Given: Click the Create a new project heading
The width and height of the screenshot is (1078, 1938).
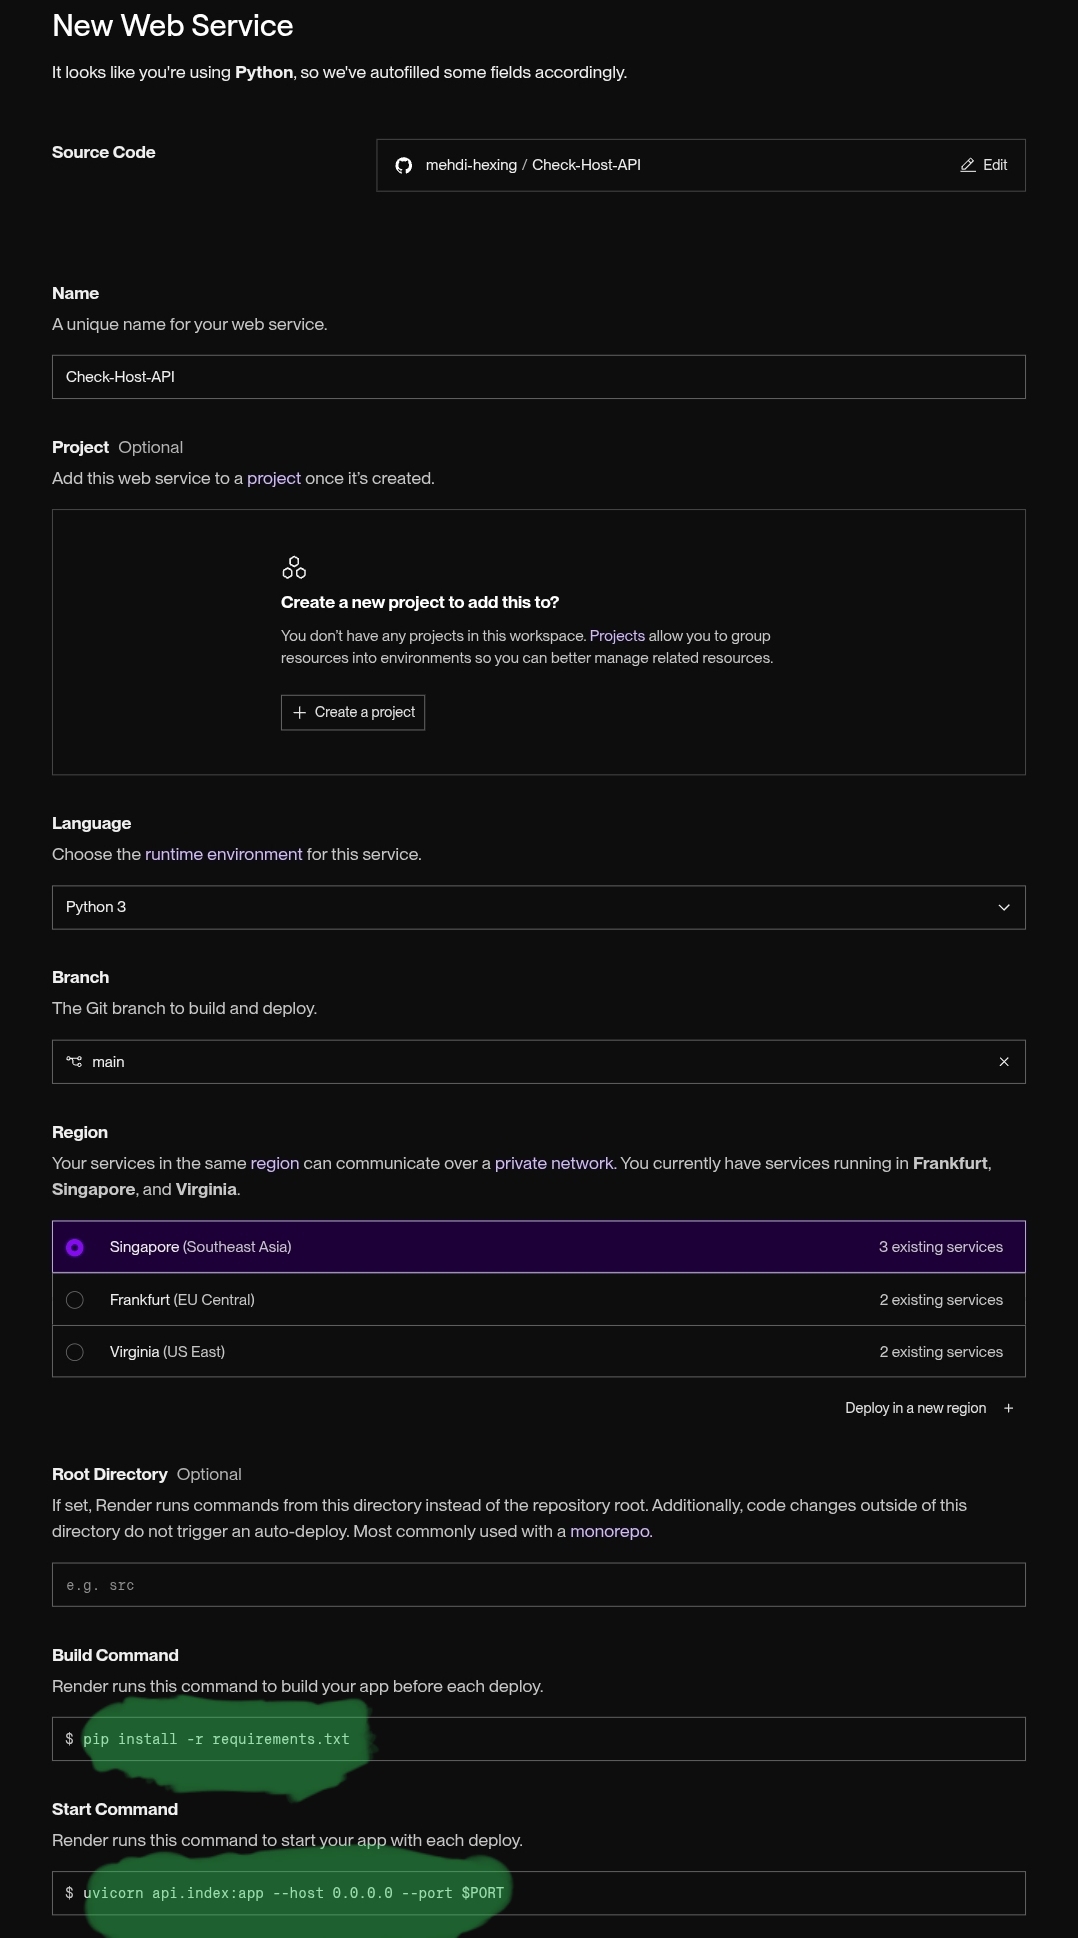Looking at the screenshot, I should tap(420, 602).
